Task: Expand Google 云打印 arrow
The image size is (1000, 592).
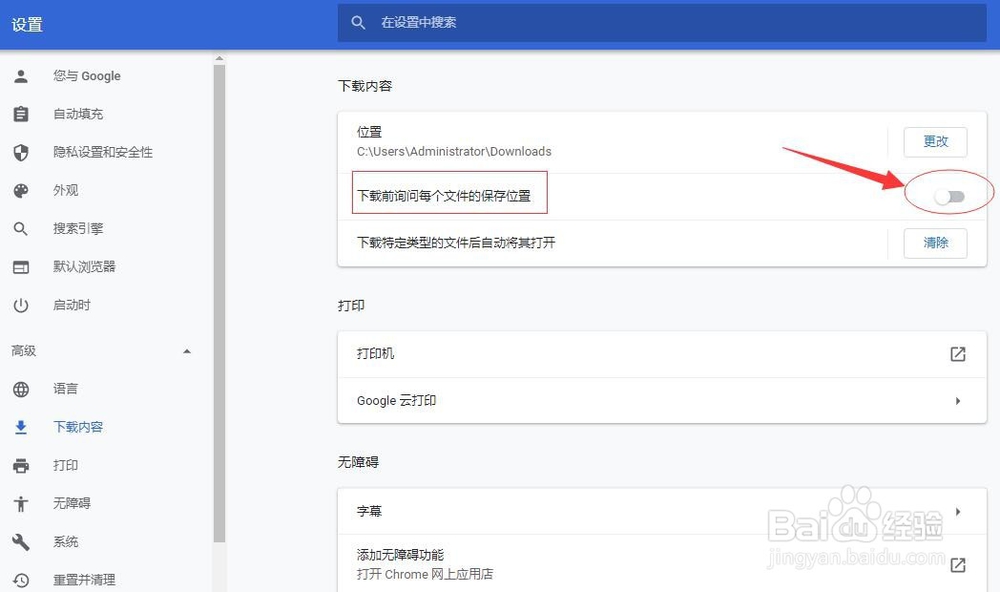Action: click(958, 401)
